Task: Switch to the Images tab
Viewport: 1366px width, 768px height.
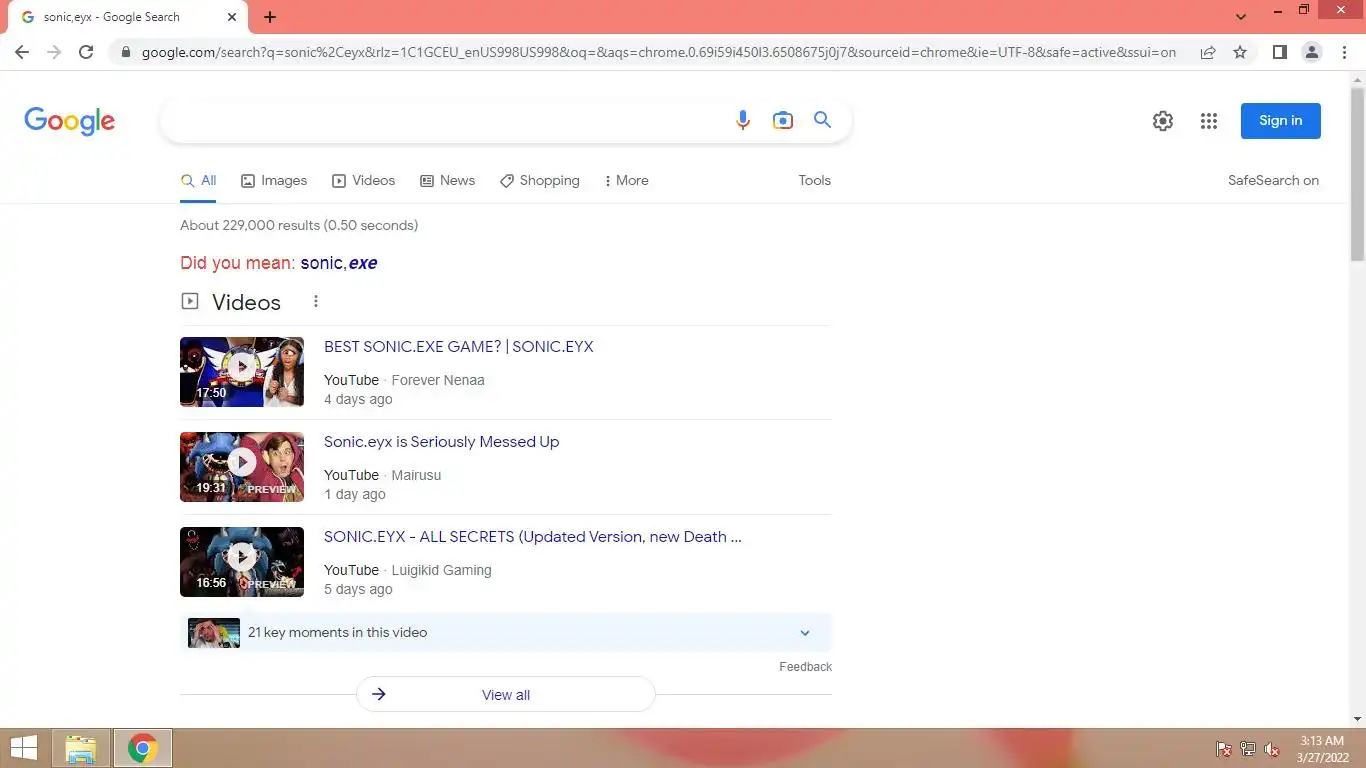Action: coord(274,181)
